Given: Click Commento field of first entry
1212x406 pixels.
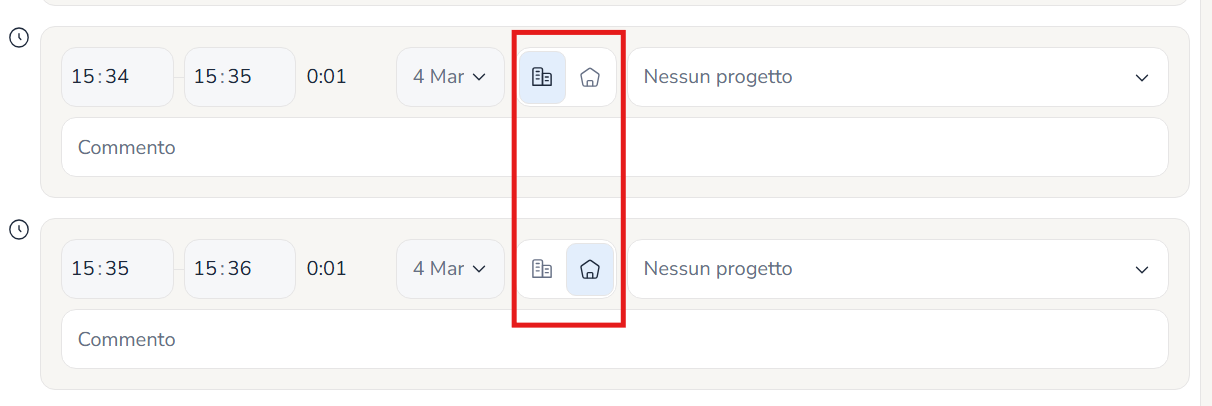Looking at the screenshot, I should click(x=615, y=147).
